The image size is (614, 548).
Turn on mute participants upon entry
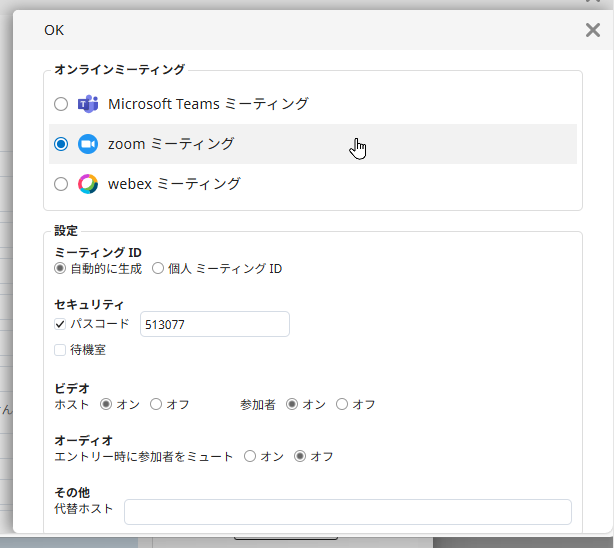click(250, 456)
